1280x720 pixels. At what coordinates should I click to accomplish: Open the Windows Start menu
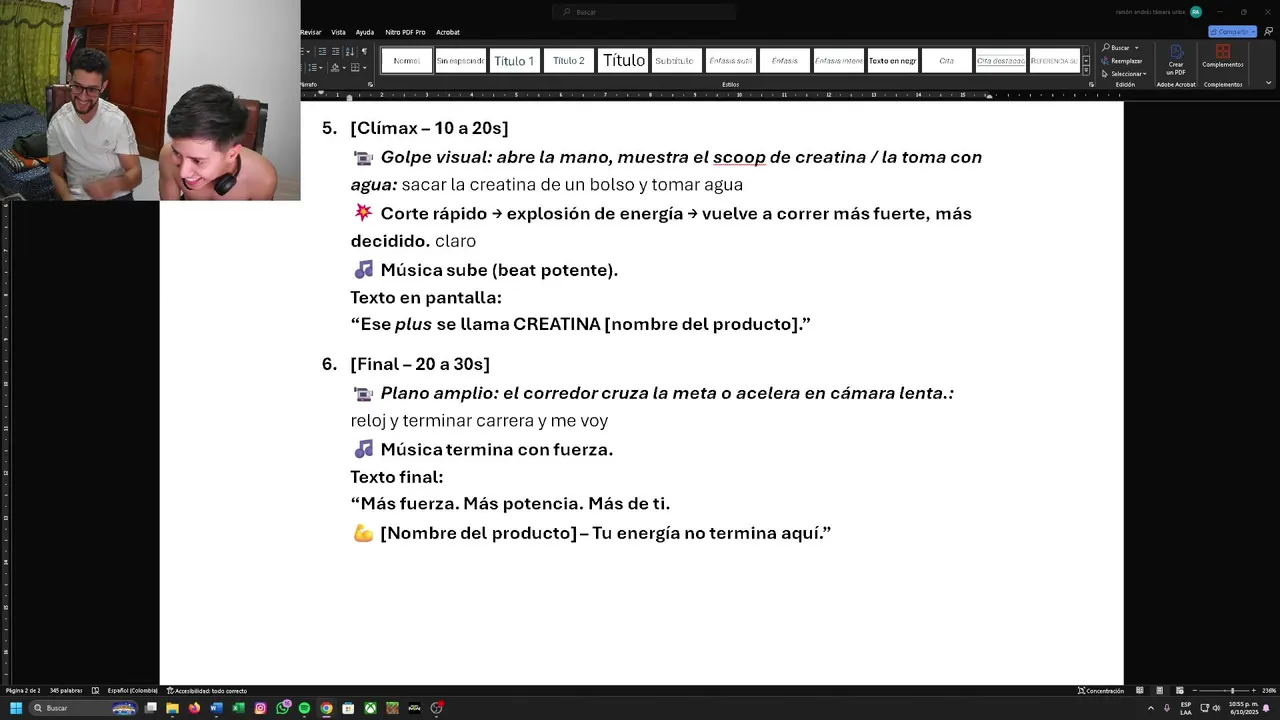[x=16, y=708]
